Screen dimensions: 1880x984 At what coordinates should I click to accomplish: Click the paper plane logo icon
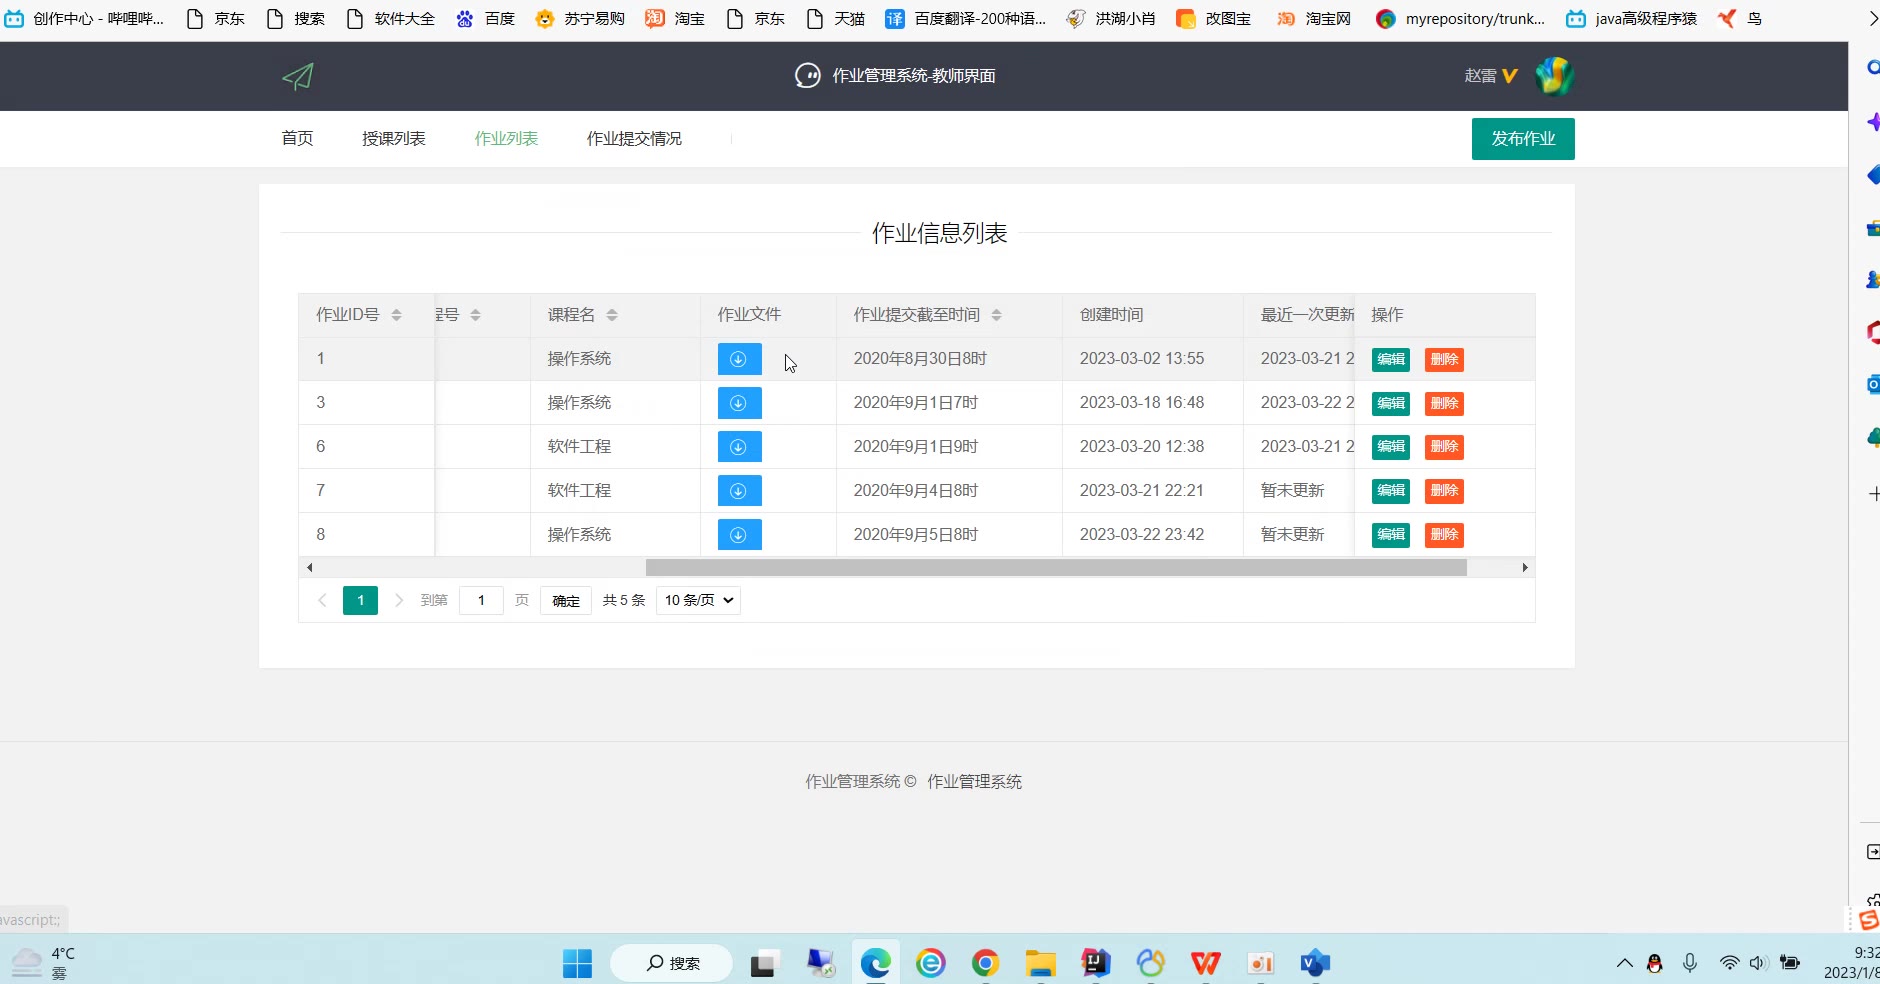[x=298, y=76]
